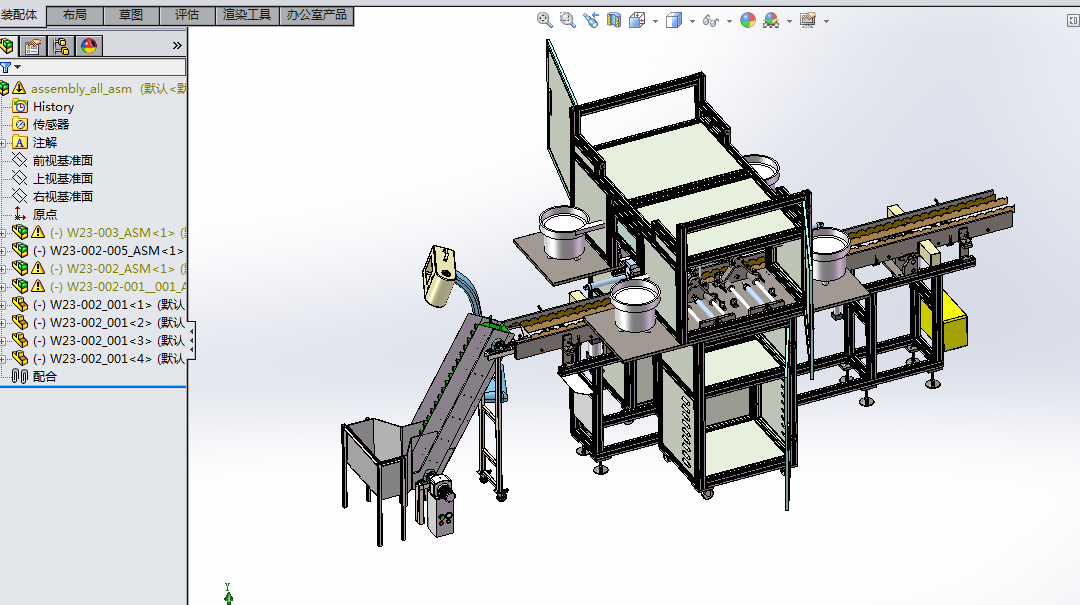The image size is (1080, 605).
Task: Expand the W23-002-005_ASM<1> tree node
Action: pyautogui.click(x=4, y=250)
